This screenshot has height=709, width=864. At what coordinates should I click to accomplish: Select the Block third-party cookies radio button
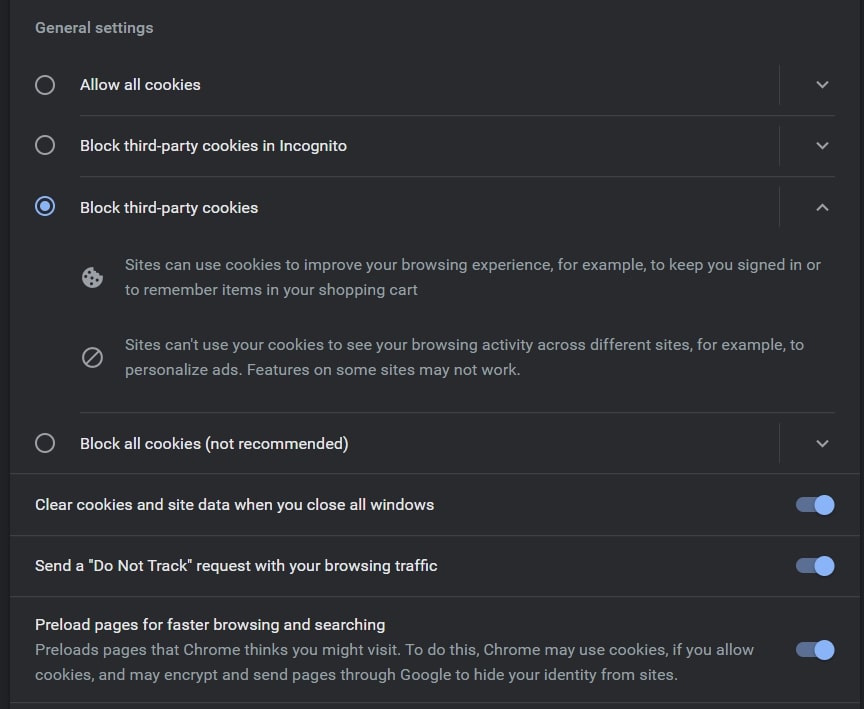[45, 207]
